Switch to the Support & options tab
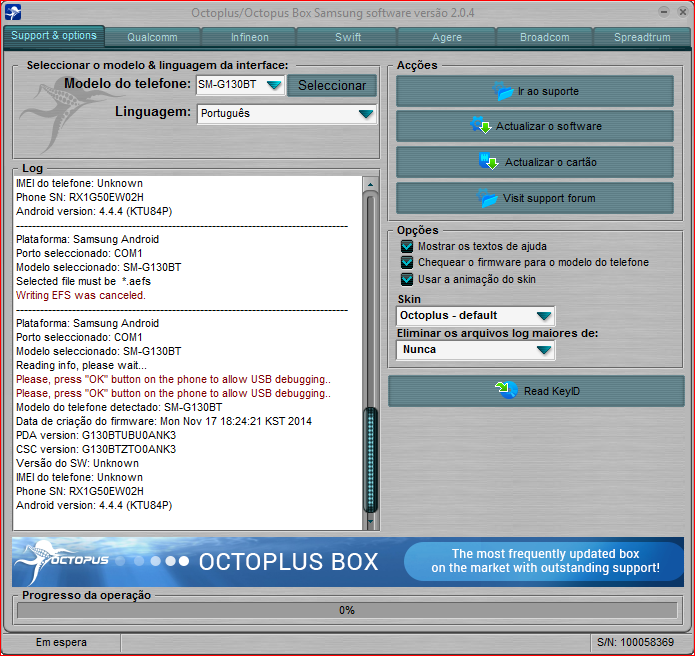 [x=54, y=35]
